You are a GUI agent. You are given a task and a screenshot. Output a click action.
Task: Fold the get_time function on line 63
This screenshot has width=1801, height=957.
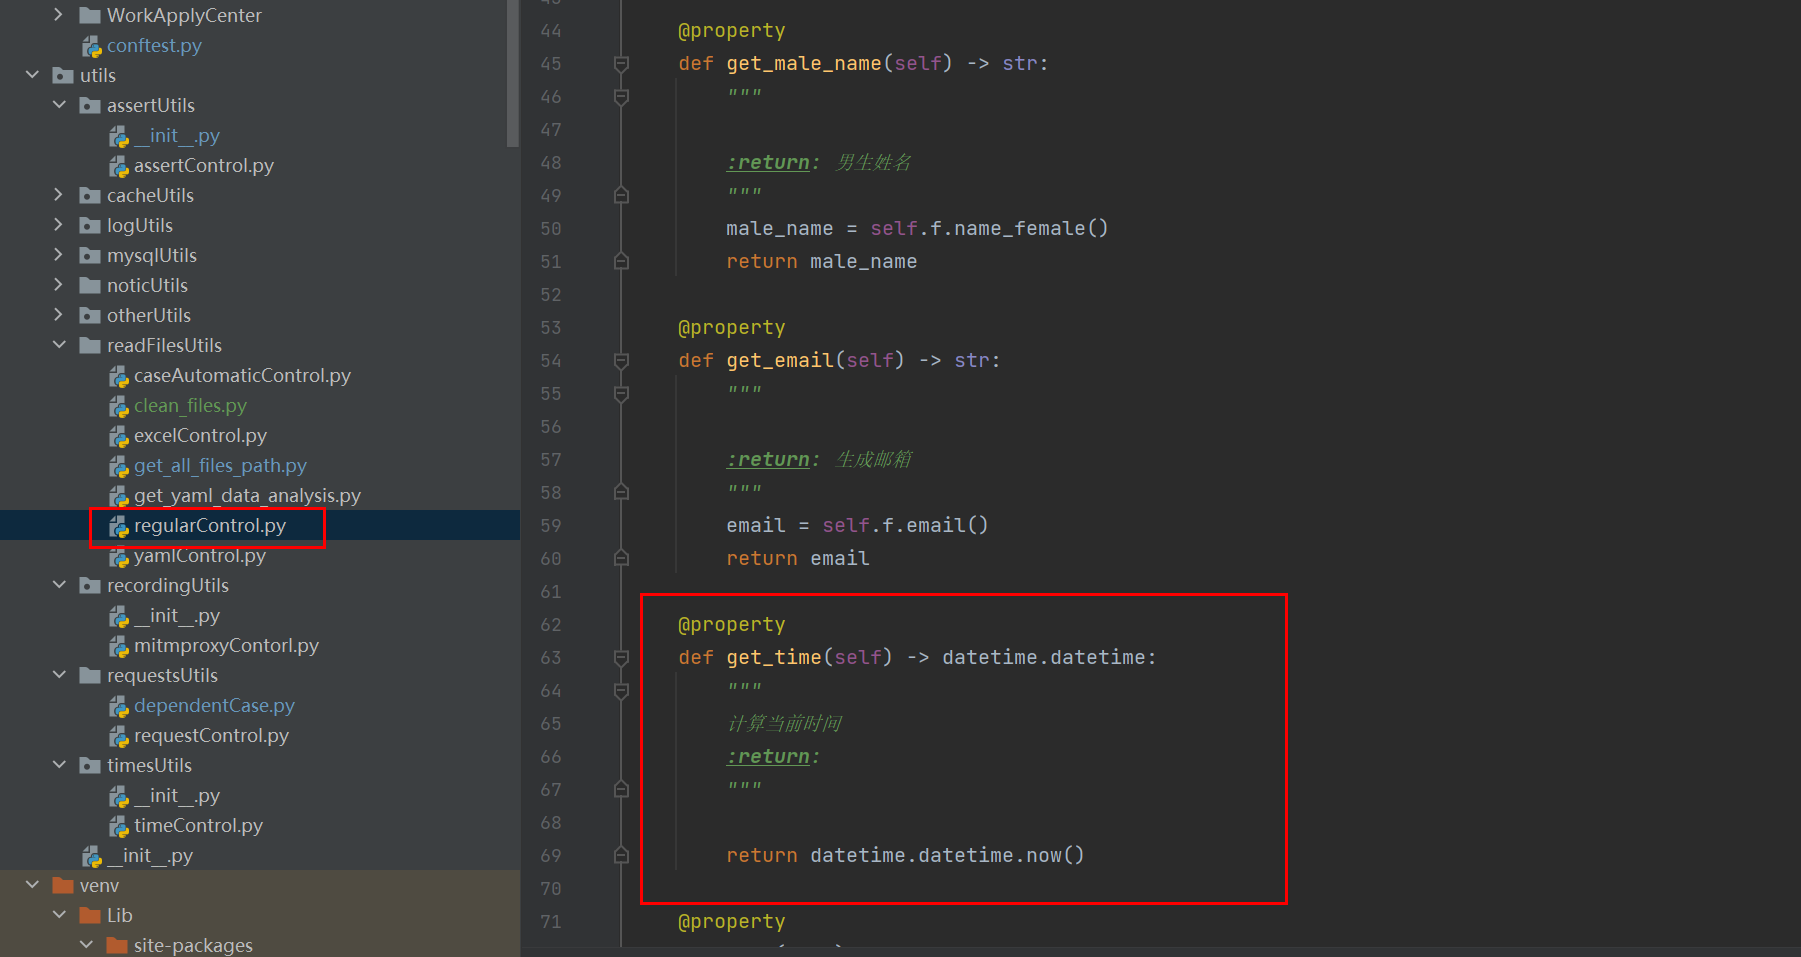(x=621, y=658)
